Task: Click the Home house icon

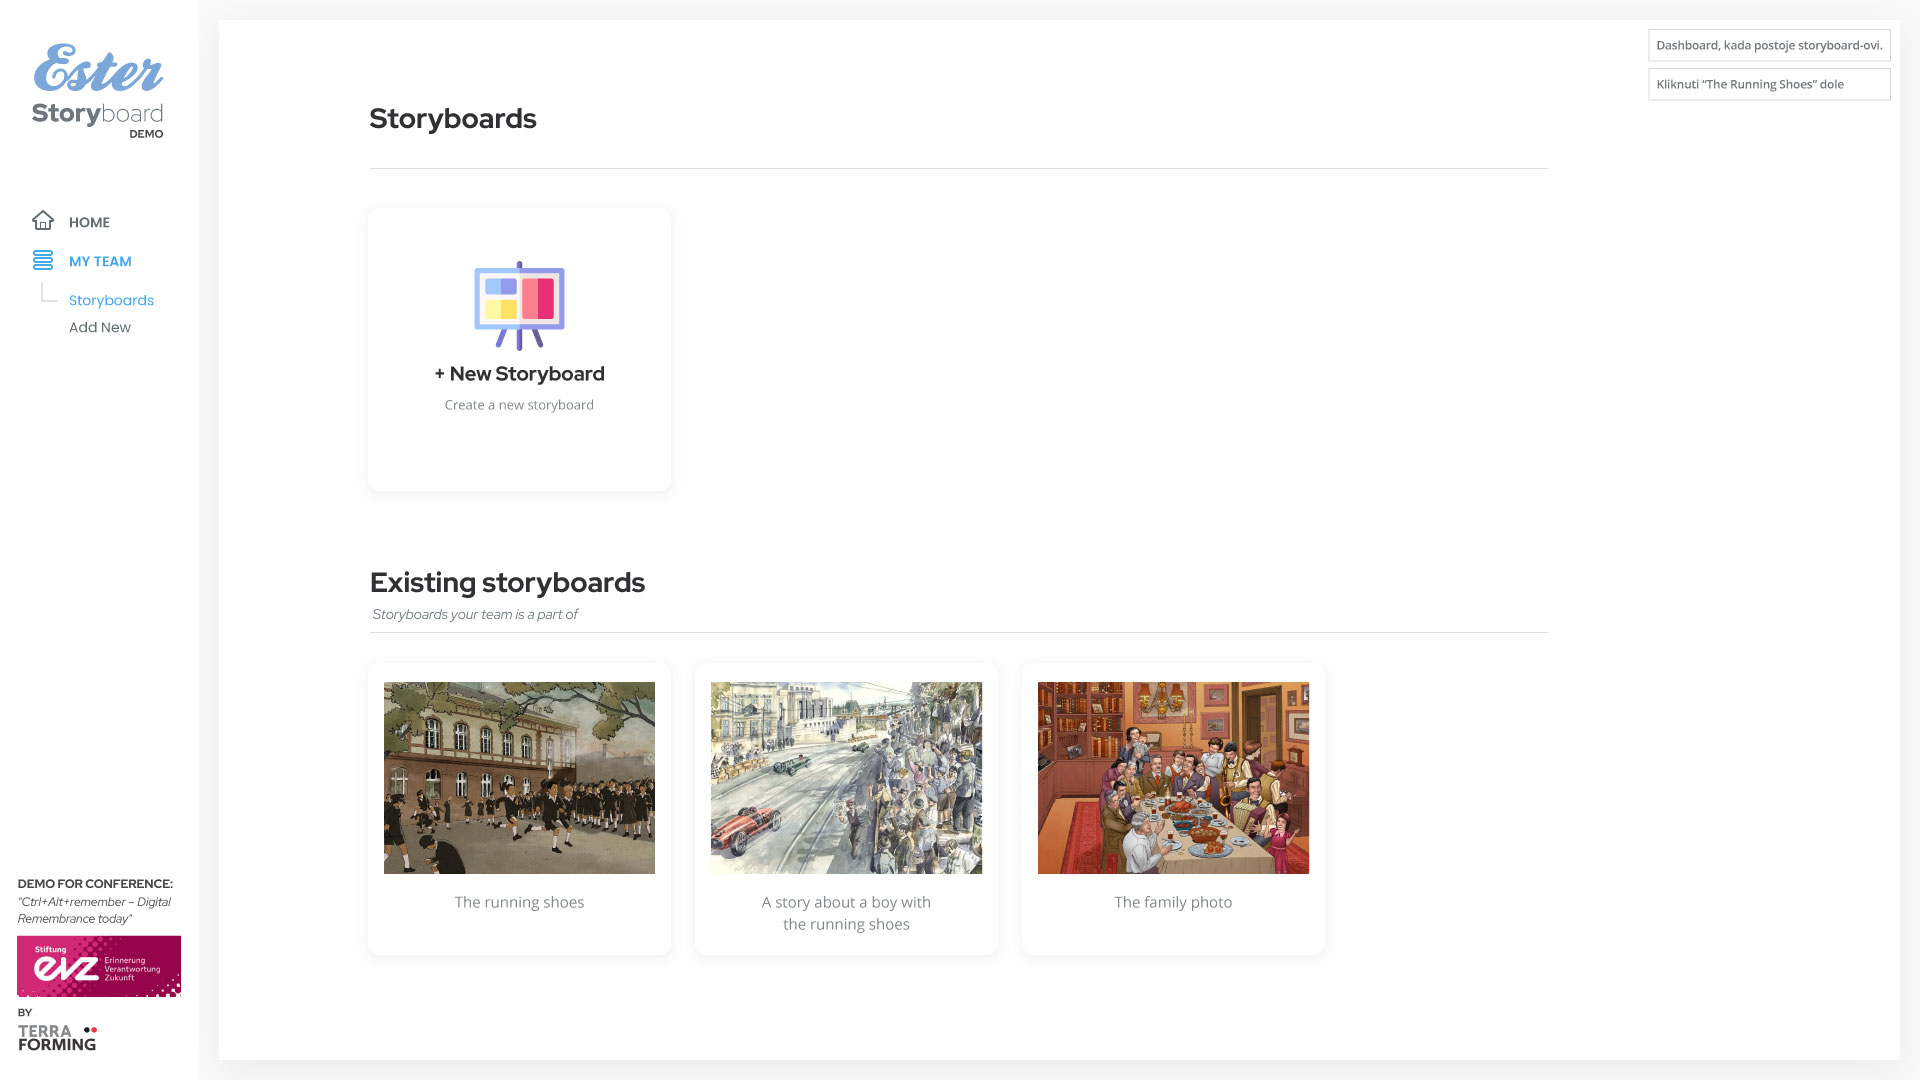Action: [43, 220]
